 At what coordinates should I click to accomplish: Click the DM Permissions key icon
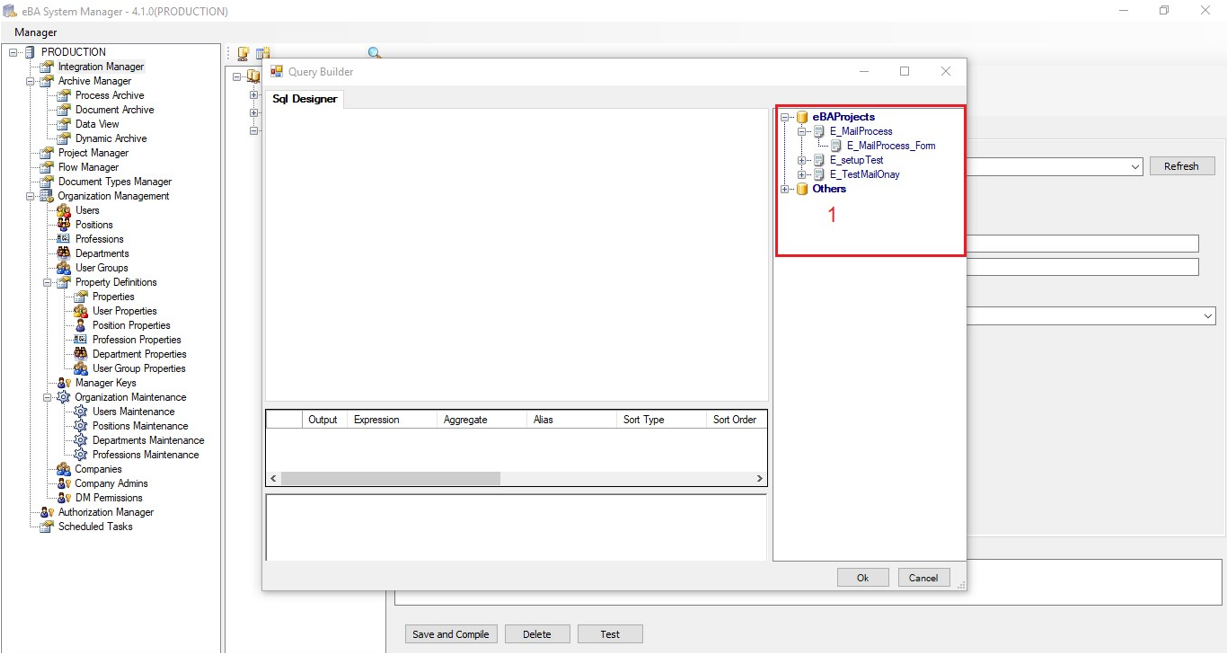click(x=63, y=498)
